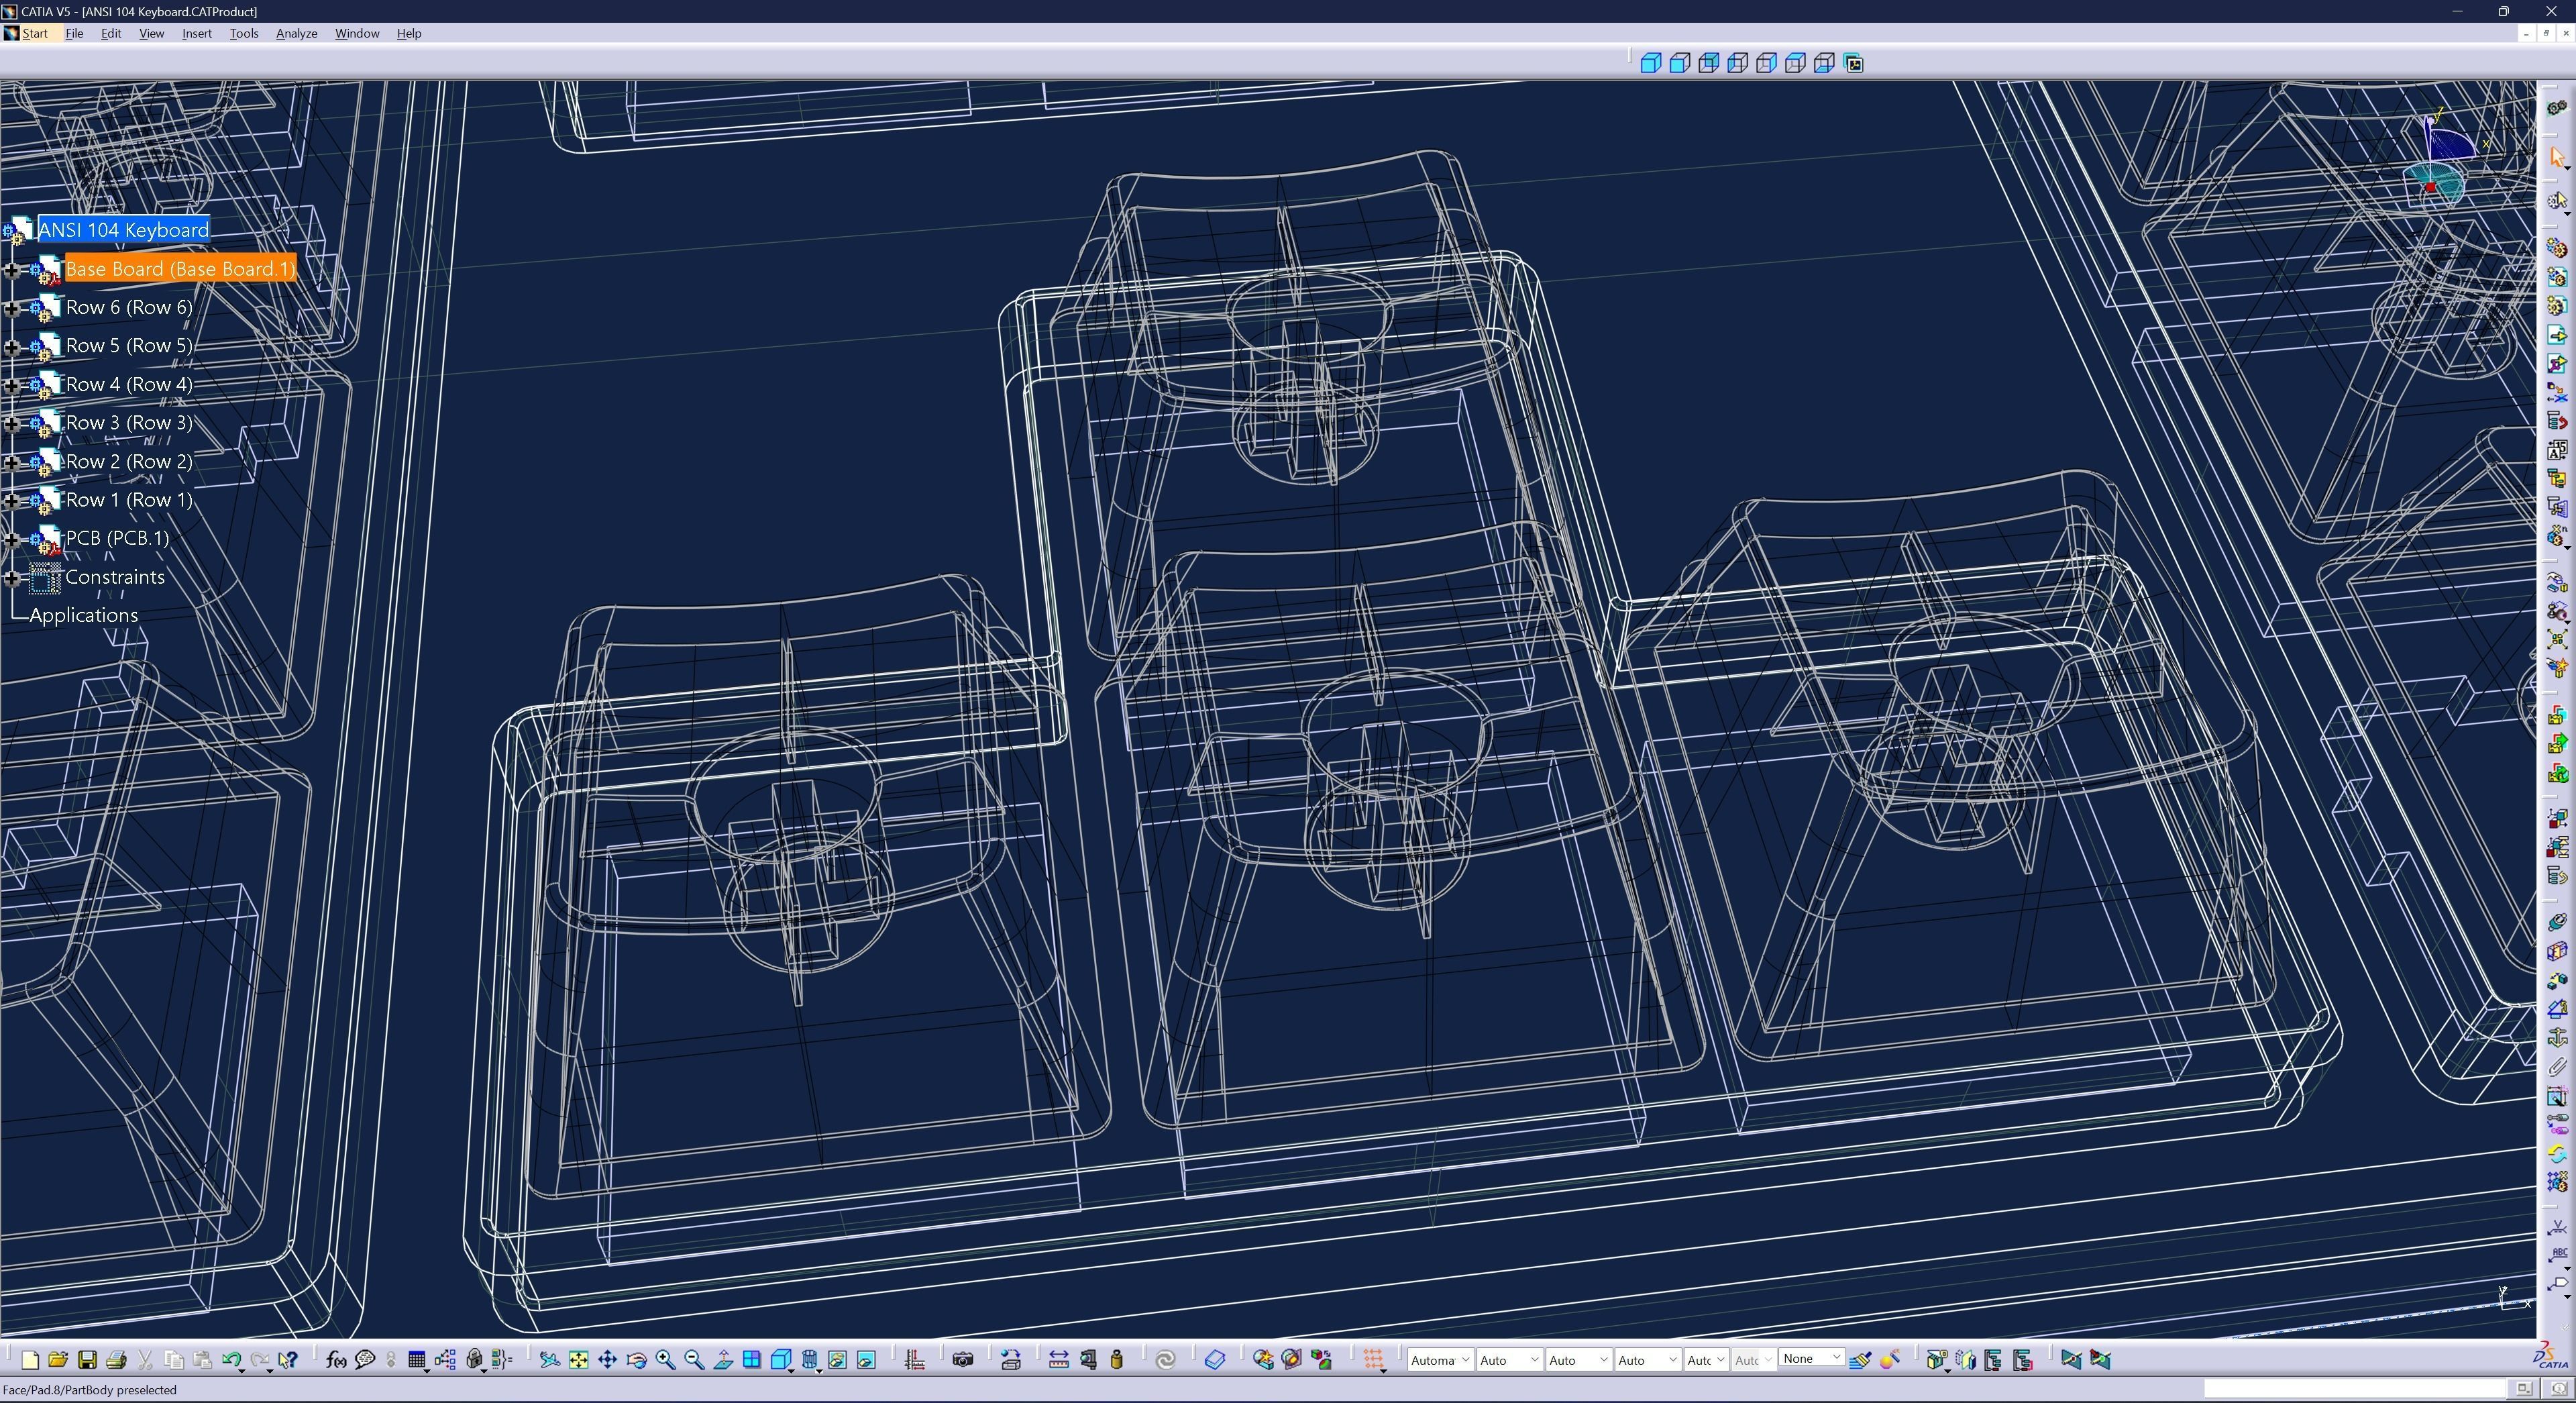
Task: Select the PCB (PCB.1) tree item
Action: [x=117, y=538]
